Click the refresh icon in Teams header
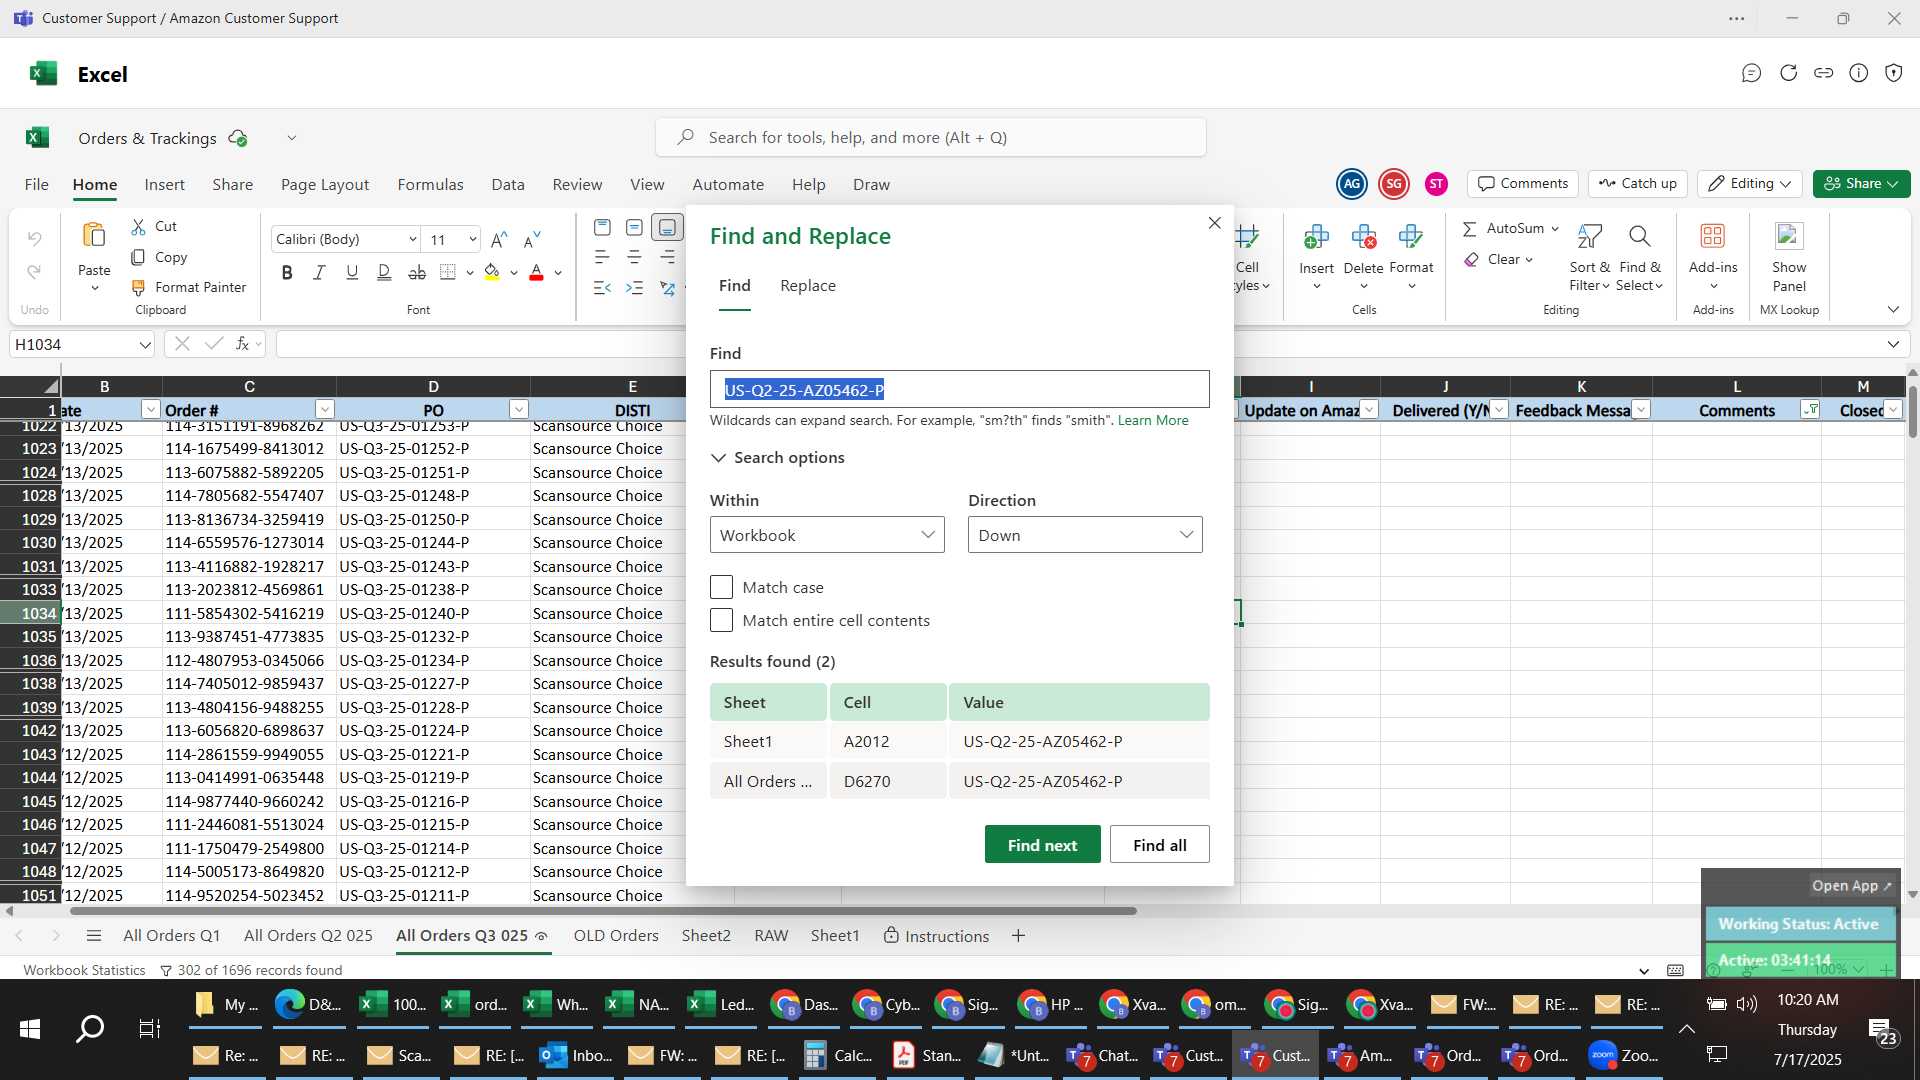Screen dimensions: 1920x1080 (x=1789, y=73)
